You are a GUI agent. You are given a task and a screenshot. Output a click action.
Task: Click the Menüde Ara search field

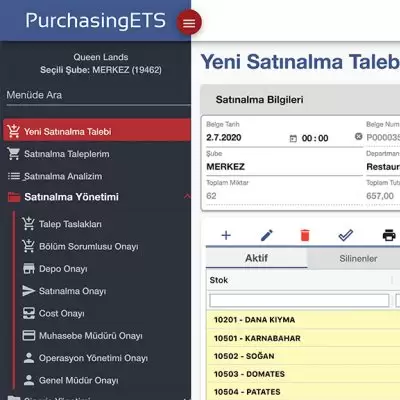(x=98, y=95)
